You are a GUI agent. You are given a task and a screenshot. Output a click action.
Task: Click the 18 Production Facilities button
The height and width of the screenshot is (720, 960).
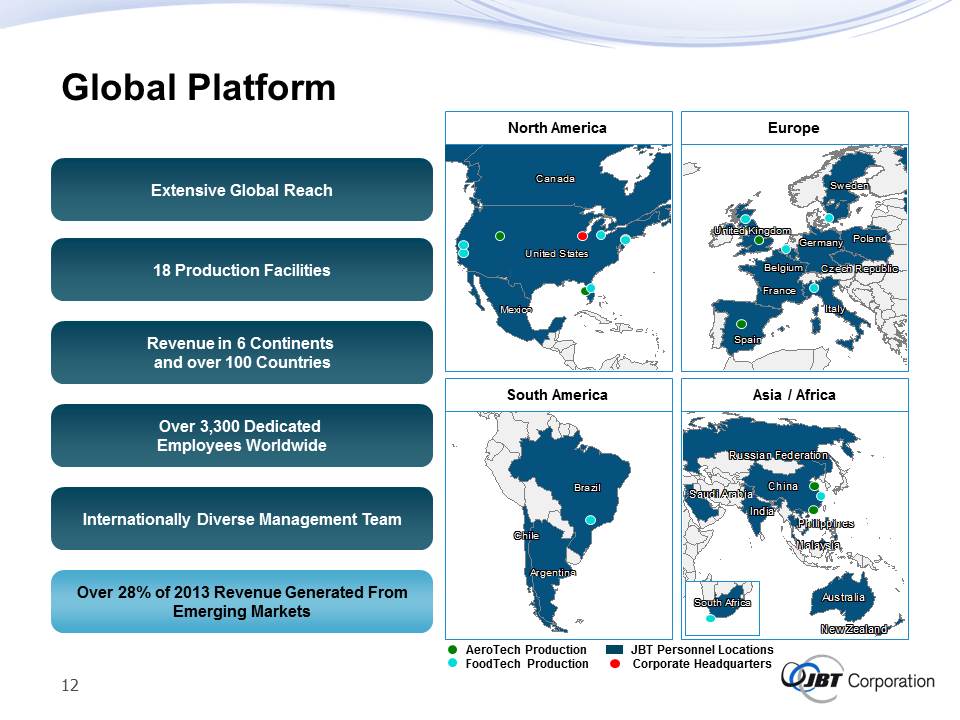point(241,270)
